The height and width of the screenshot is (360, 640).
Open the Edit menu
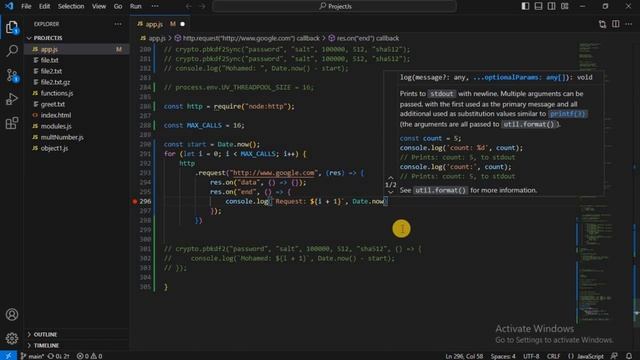click(x=44, y=6)
